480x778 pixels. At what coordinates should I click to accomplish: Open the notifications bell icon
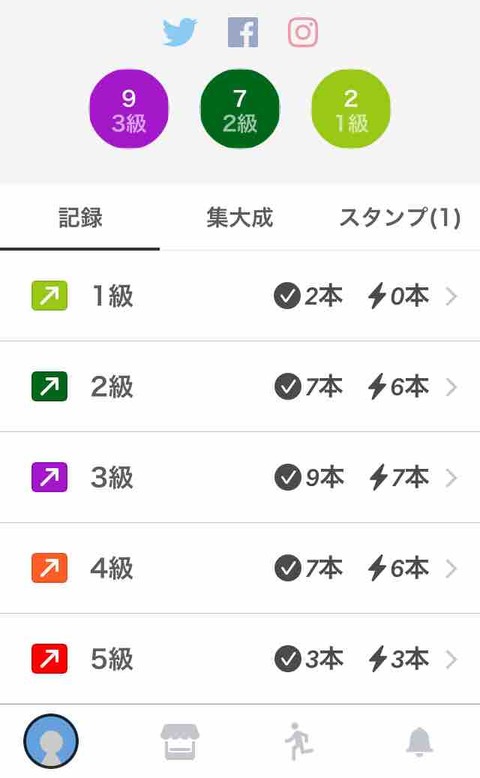419,741
